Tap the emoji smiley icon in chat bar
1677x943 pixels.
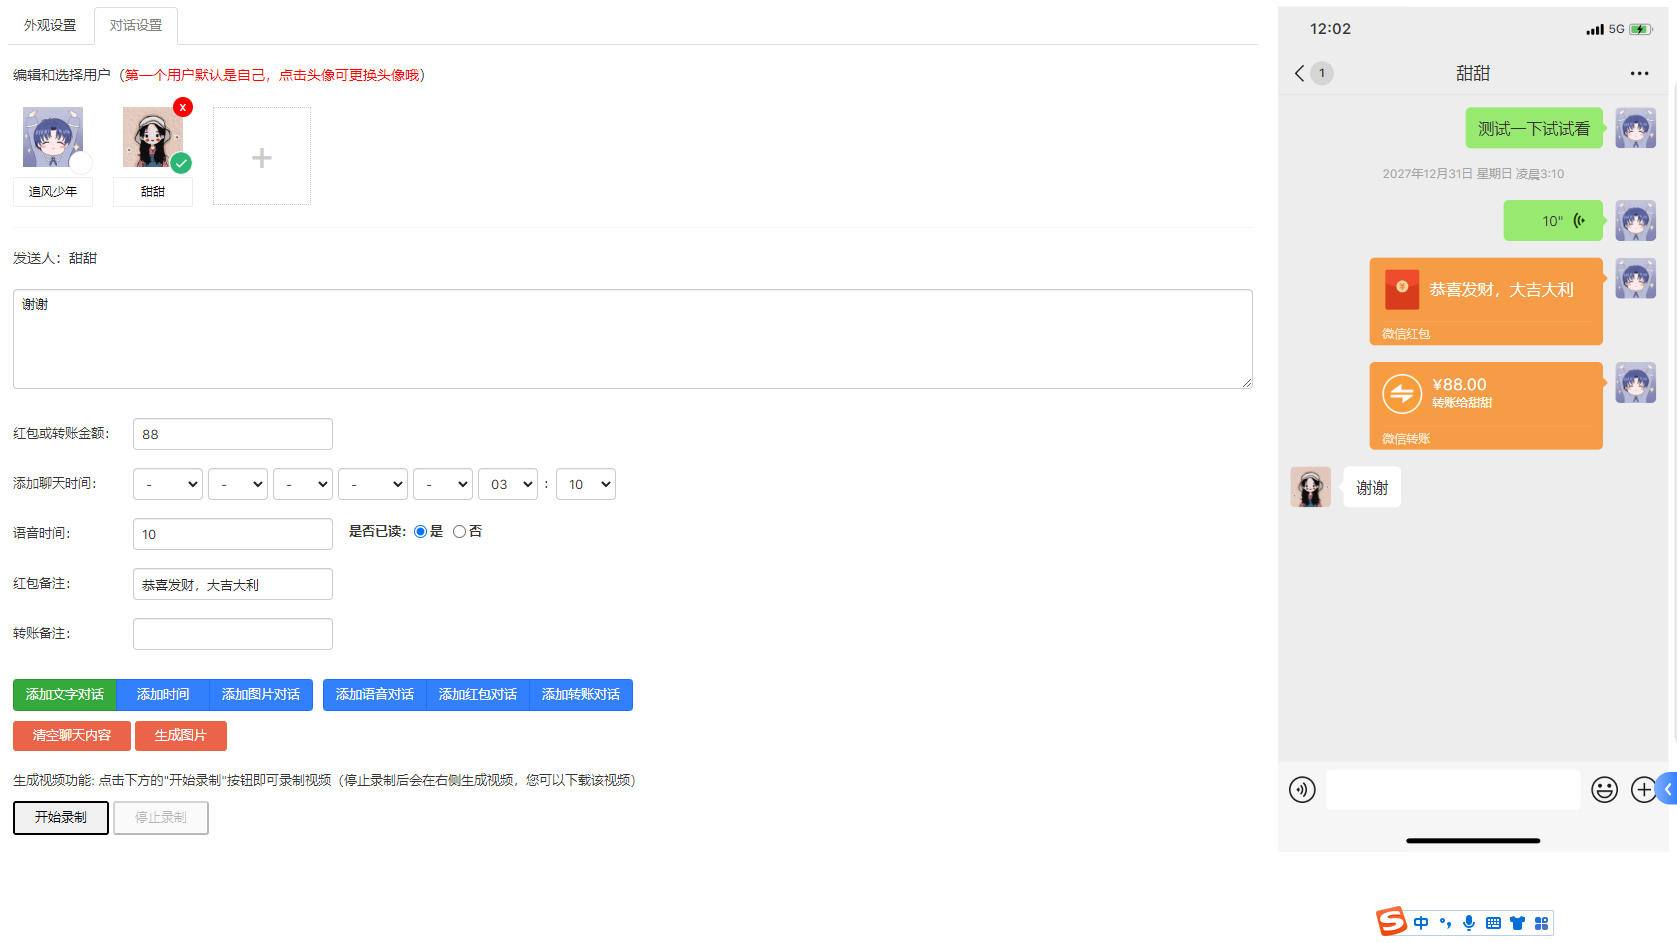[x=1605, y=790]
